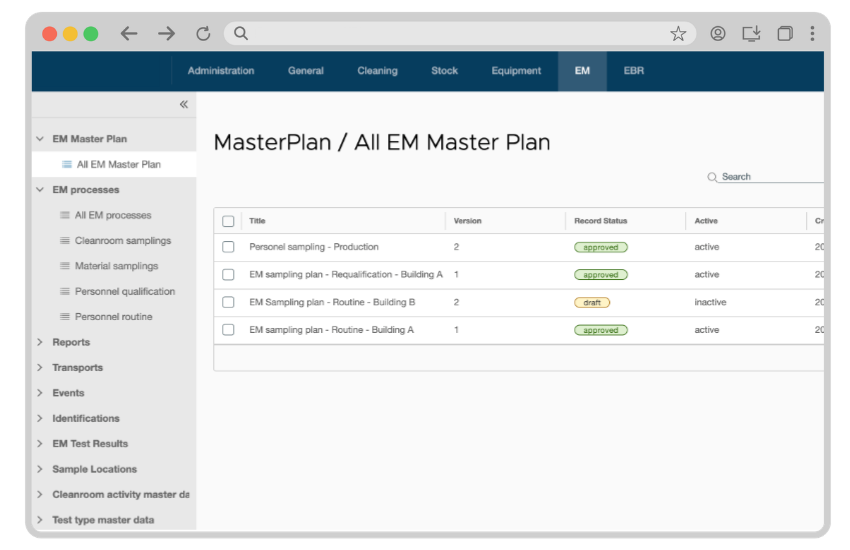This screenshot has width=850, height=550.
Task: Tick the select-all checkbox in table header
Action: click(228, 221)
